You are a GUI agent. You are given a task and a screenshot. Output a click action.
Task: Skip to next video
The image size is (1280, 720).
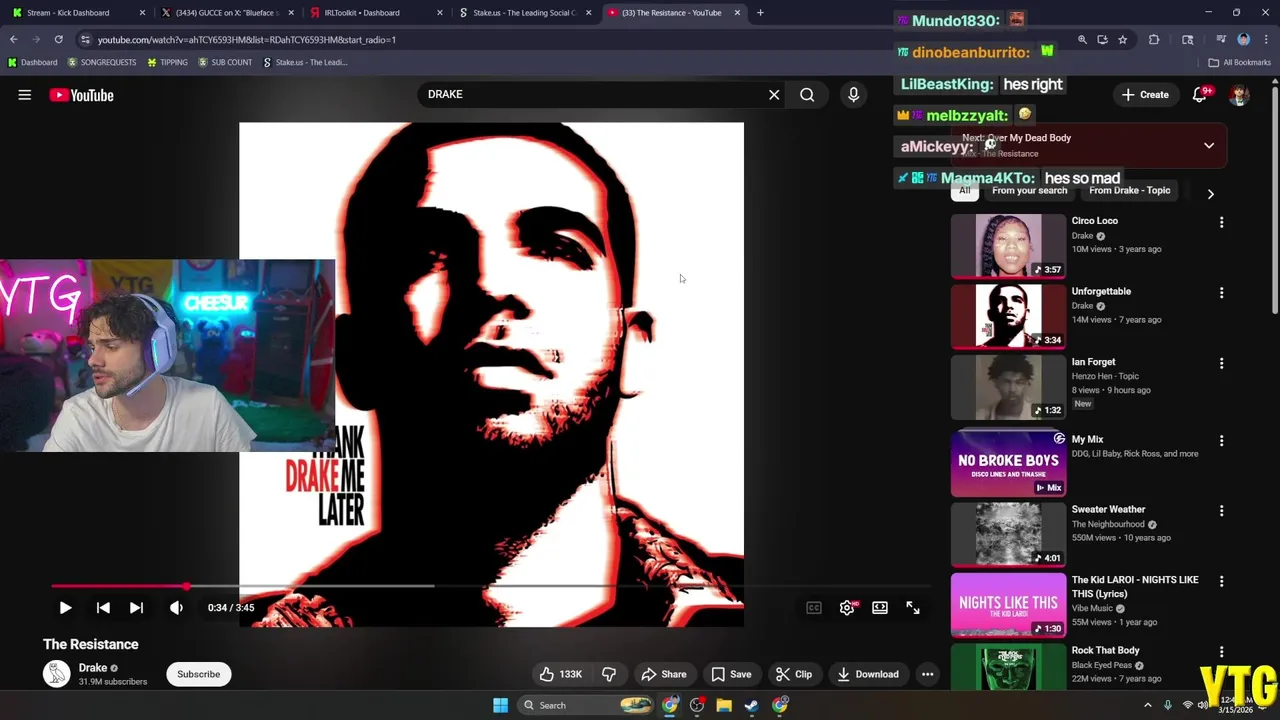point(137,607)
